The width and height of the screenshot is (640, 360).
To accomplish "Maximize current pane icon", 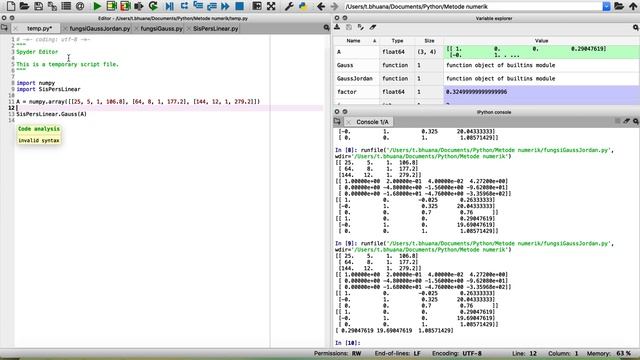I will (x=257, y=6).
